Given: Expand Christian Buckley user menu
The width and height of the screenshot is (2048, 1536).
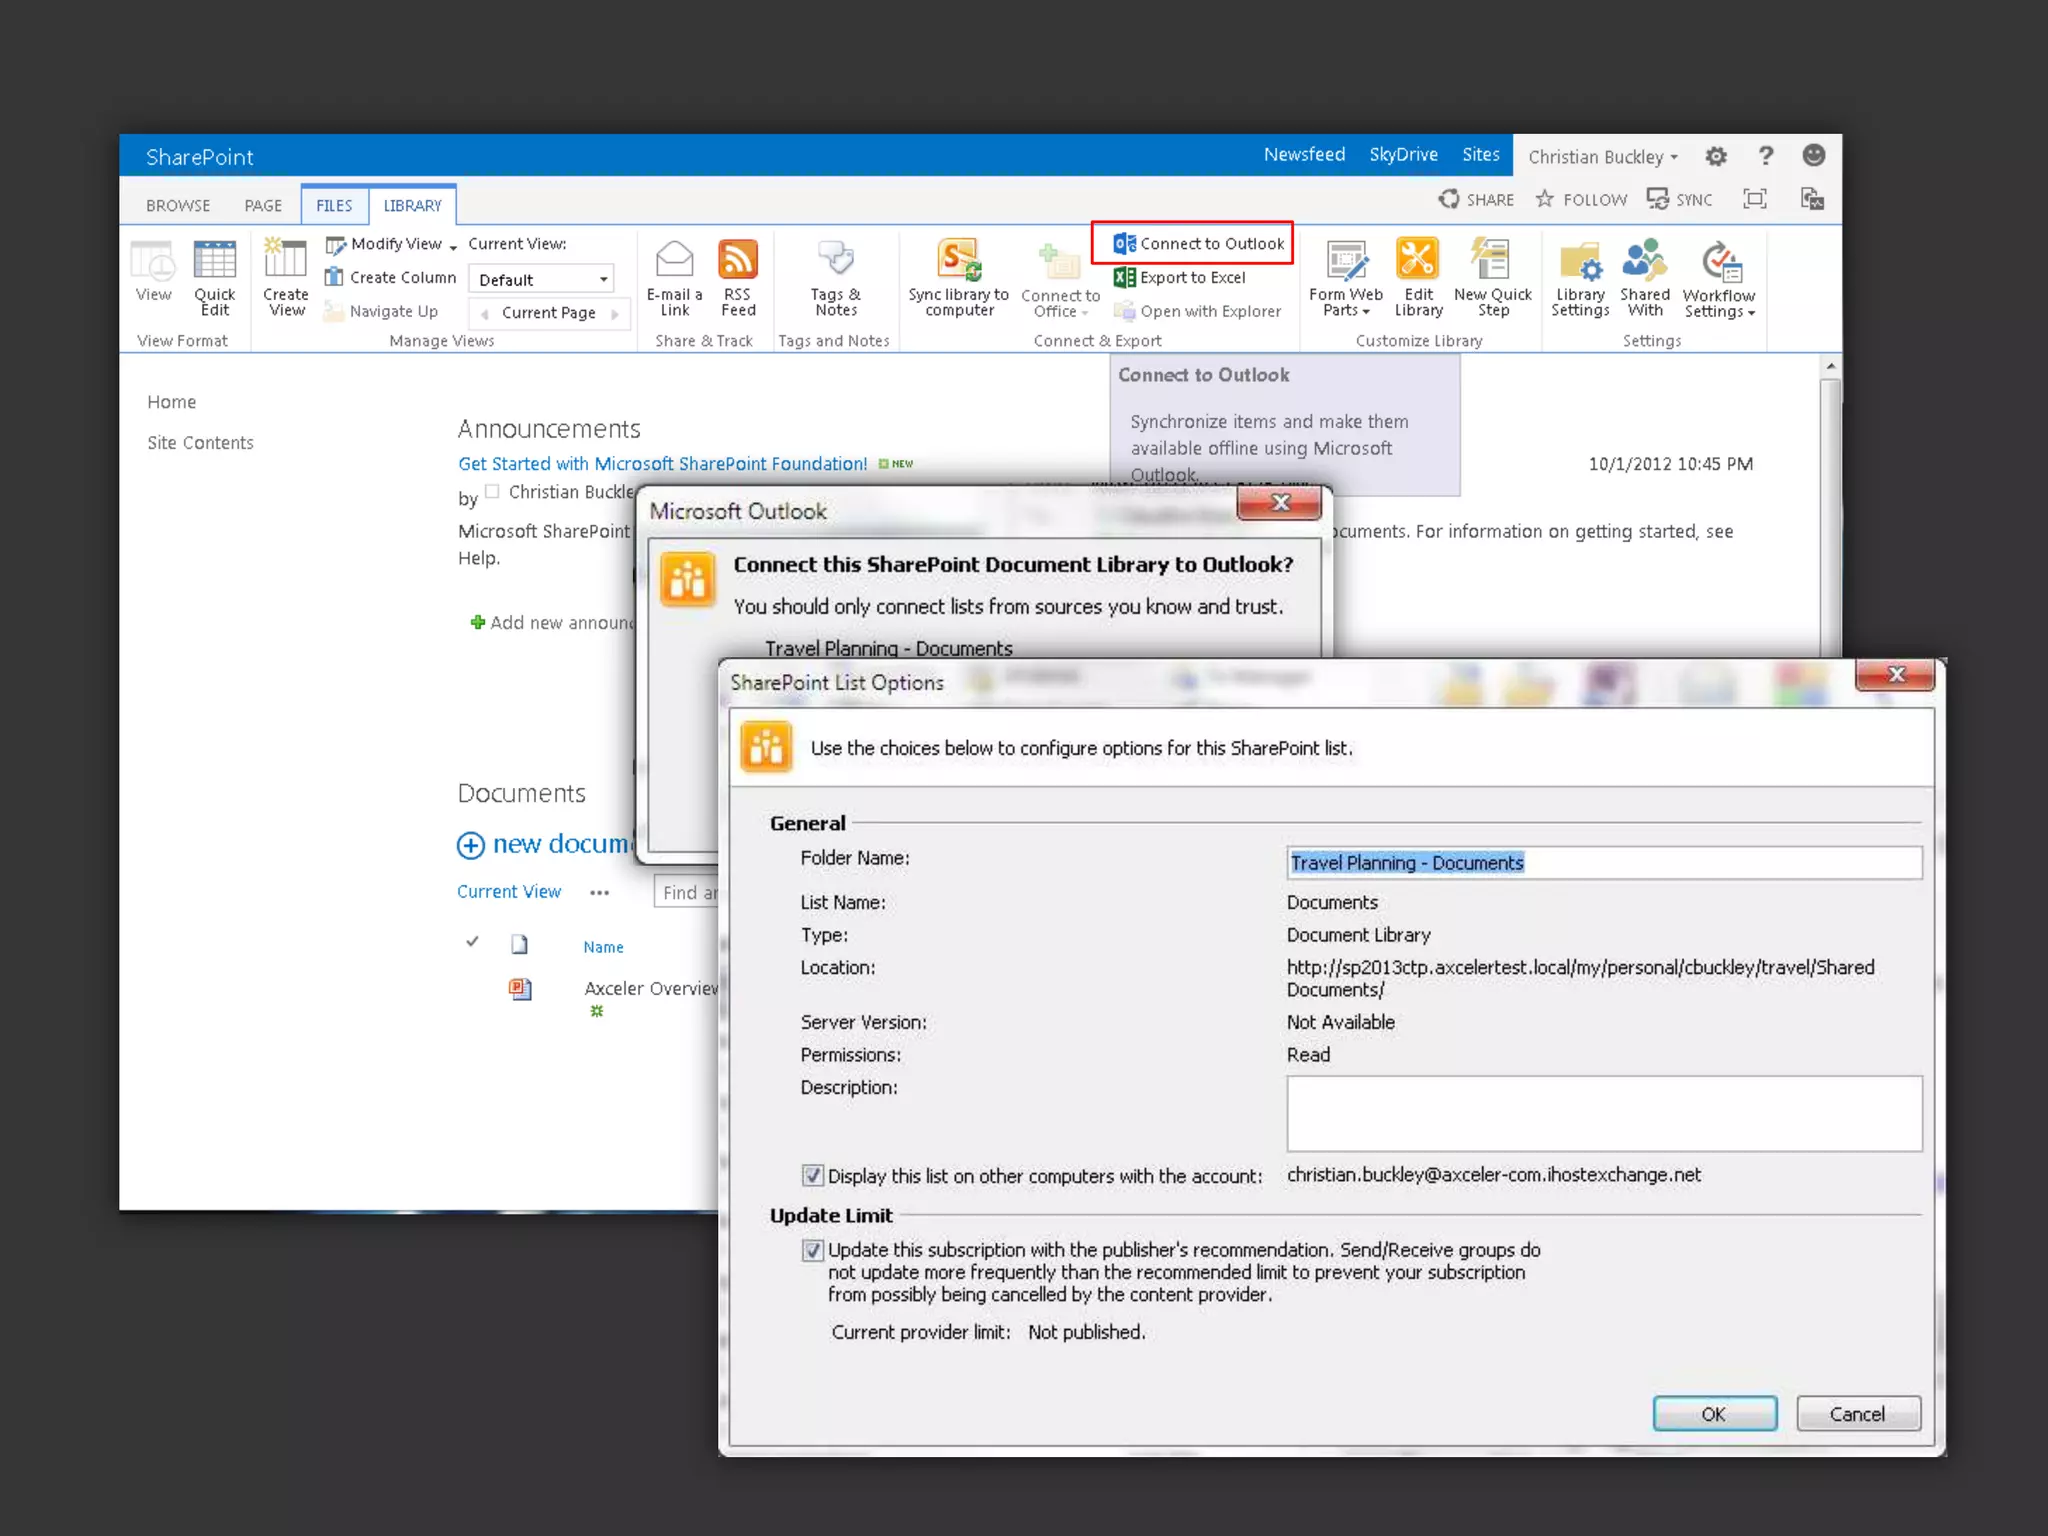Looking at the screenshot, I should (x=1602, y=157).
